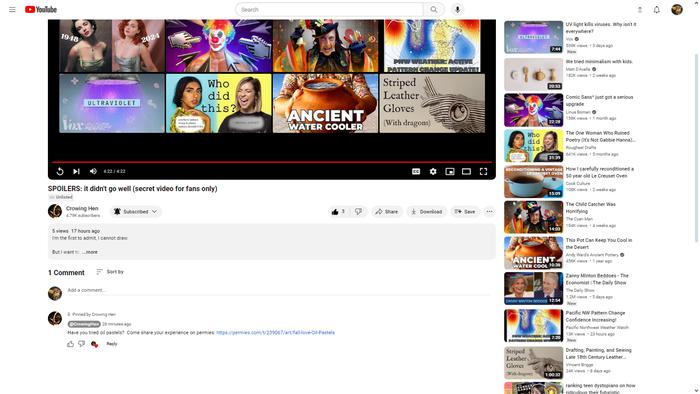
Task: Open the hamburger guide menu
Action: pyautogui.click(x=12, y=9)
